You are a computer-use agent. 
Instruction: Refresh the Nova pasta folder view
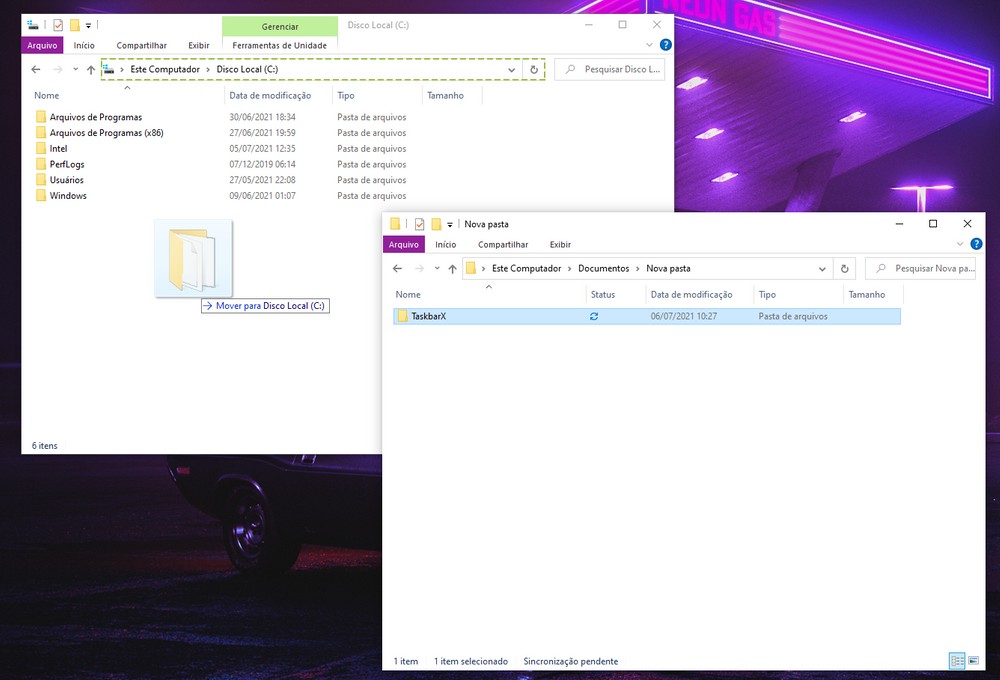click(845, 269)
